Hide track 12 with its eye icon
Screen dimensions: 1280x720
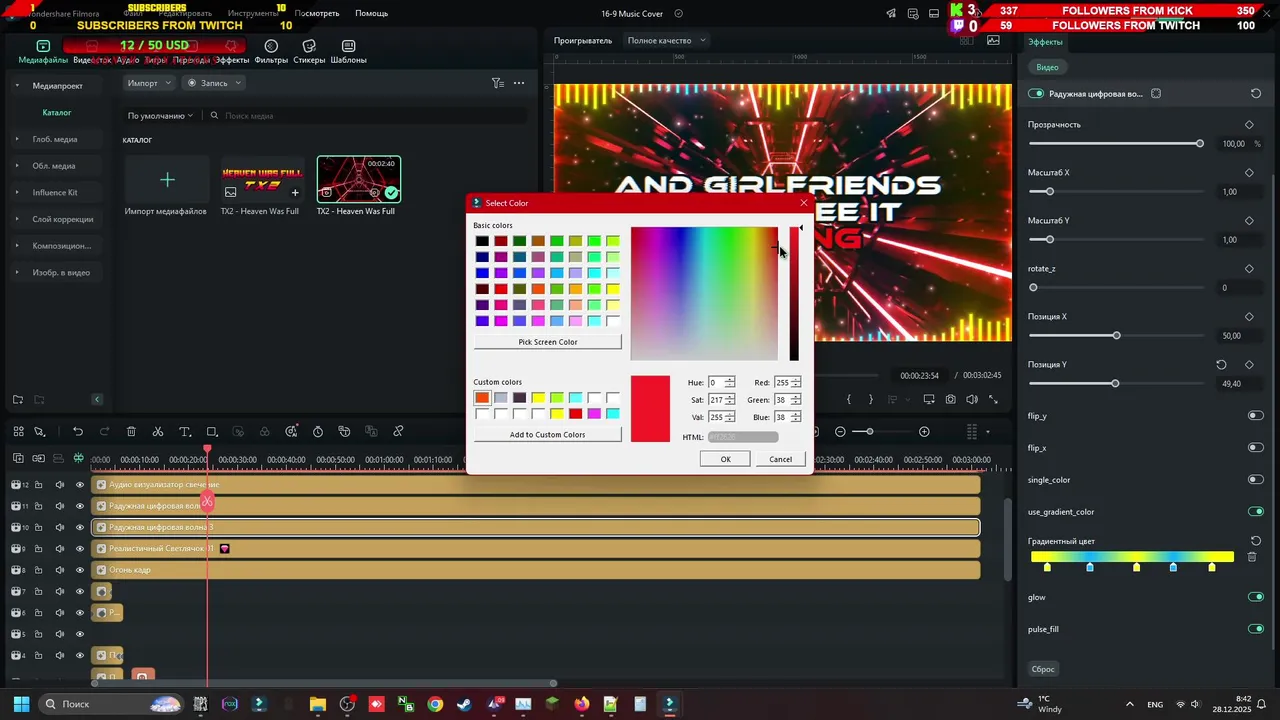pos(80,485)
